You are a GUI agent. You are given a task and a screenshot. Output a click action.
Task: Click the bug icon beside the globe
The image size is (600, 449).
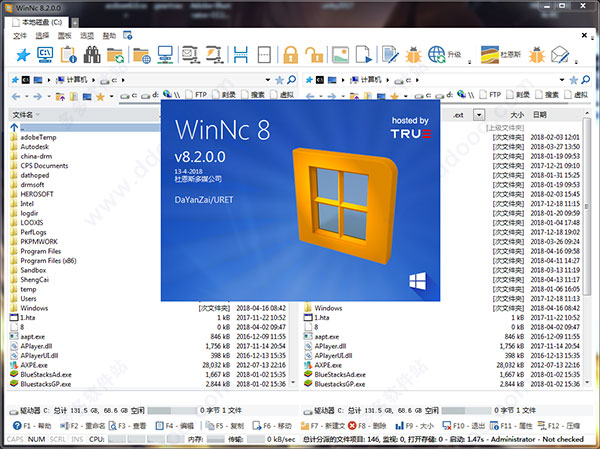[414, 55]
